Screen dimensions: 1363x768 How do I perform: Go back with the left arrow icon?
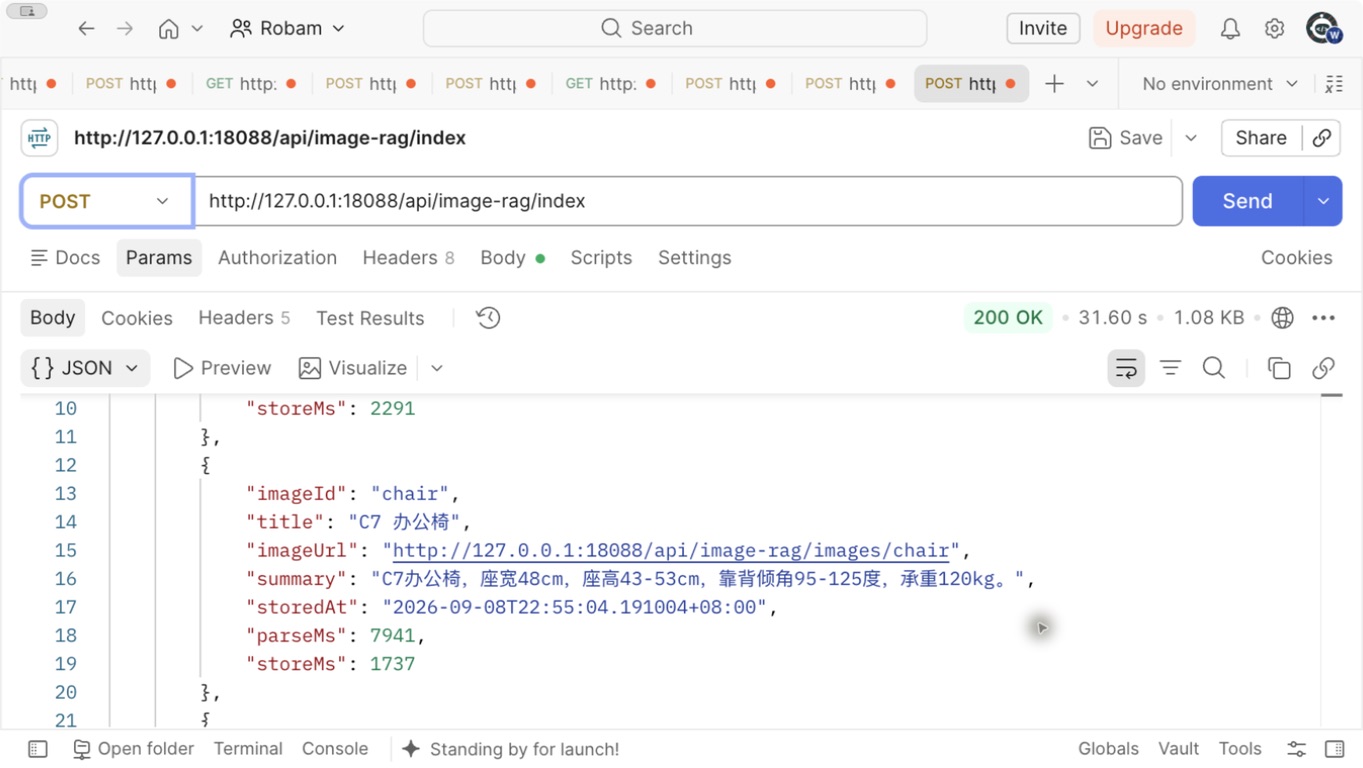click(86, 29)
